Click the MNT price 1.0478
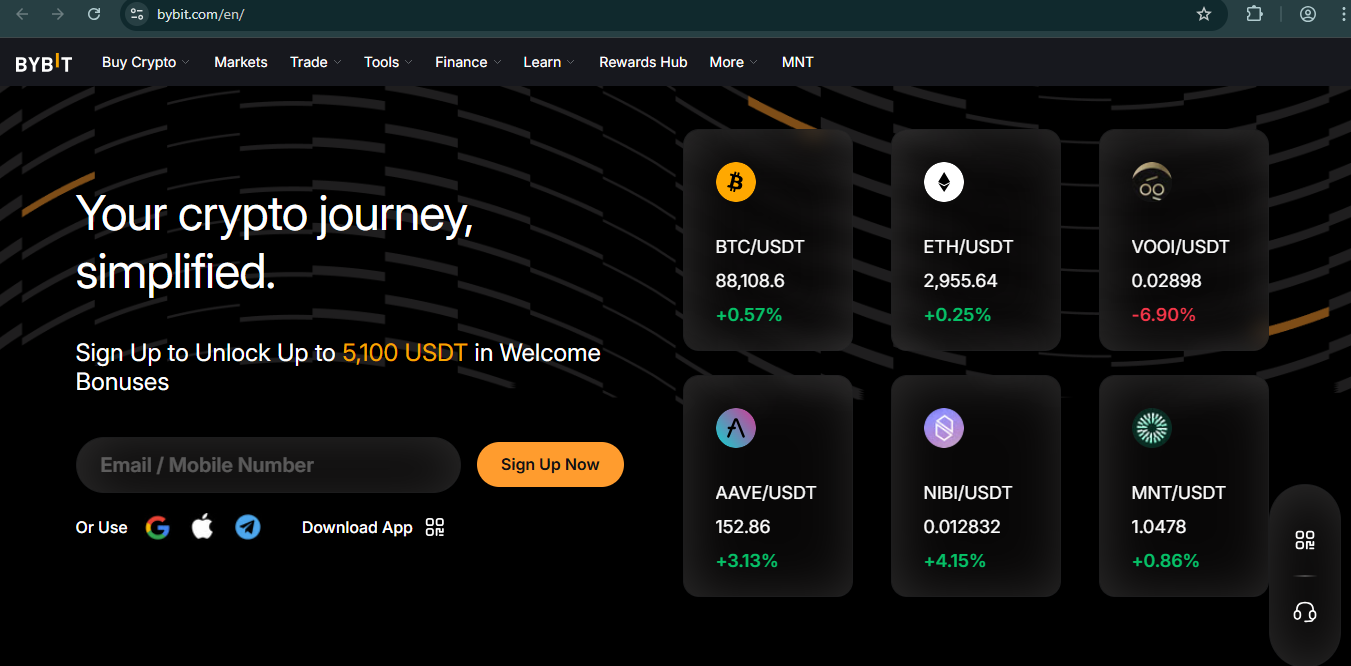Image resolution: width=1351 pixels, height=666 pixels. coord(1159,527)
